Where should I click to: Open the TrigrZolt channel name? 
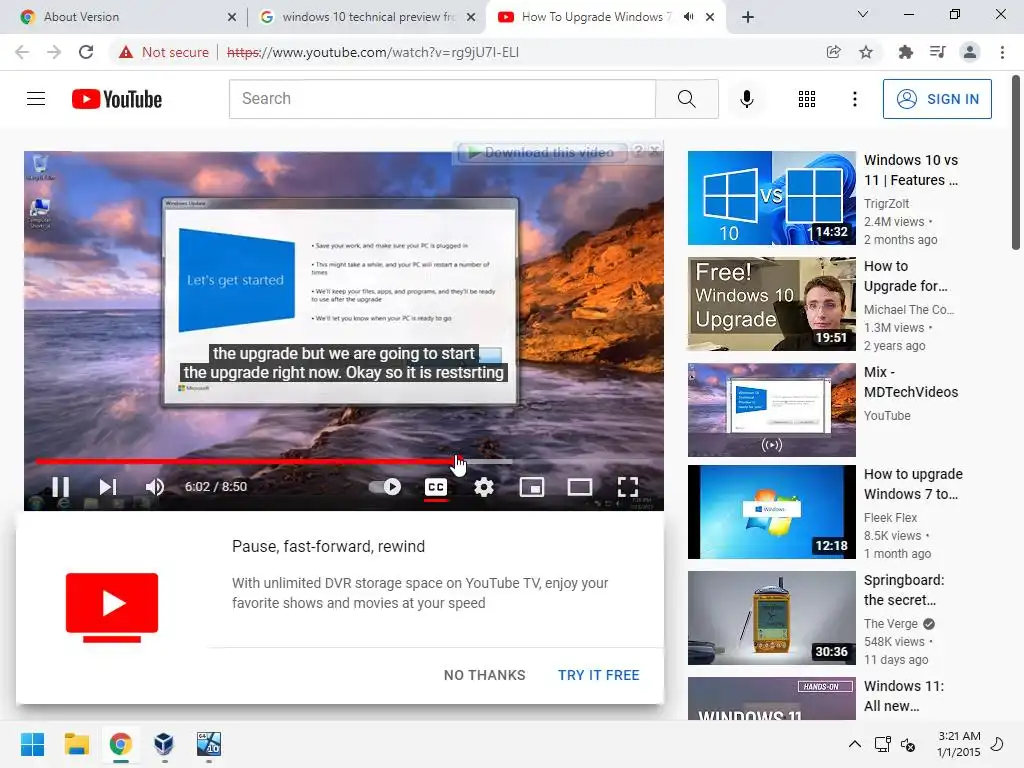pyautogui.click(x=886, y=203)
